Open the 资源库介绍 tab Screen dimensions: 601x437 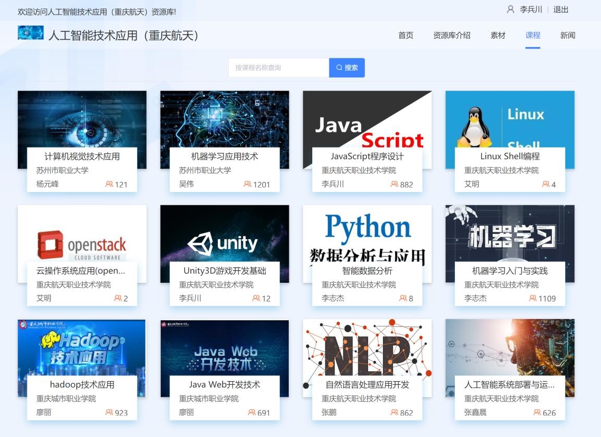(452, 35)
